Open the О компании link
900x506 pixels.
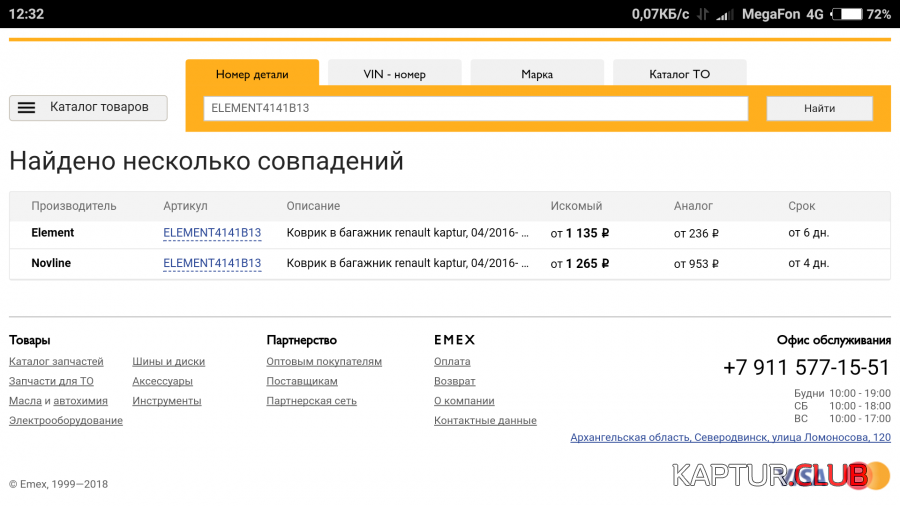coord(464,400)
